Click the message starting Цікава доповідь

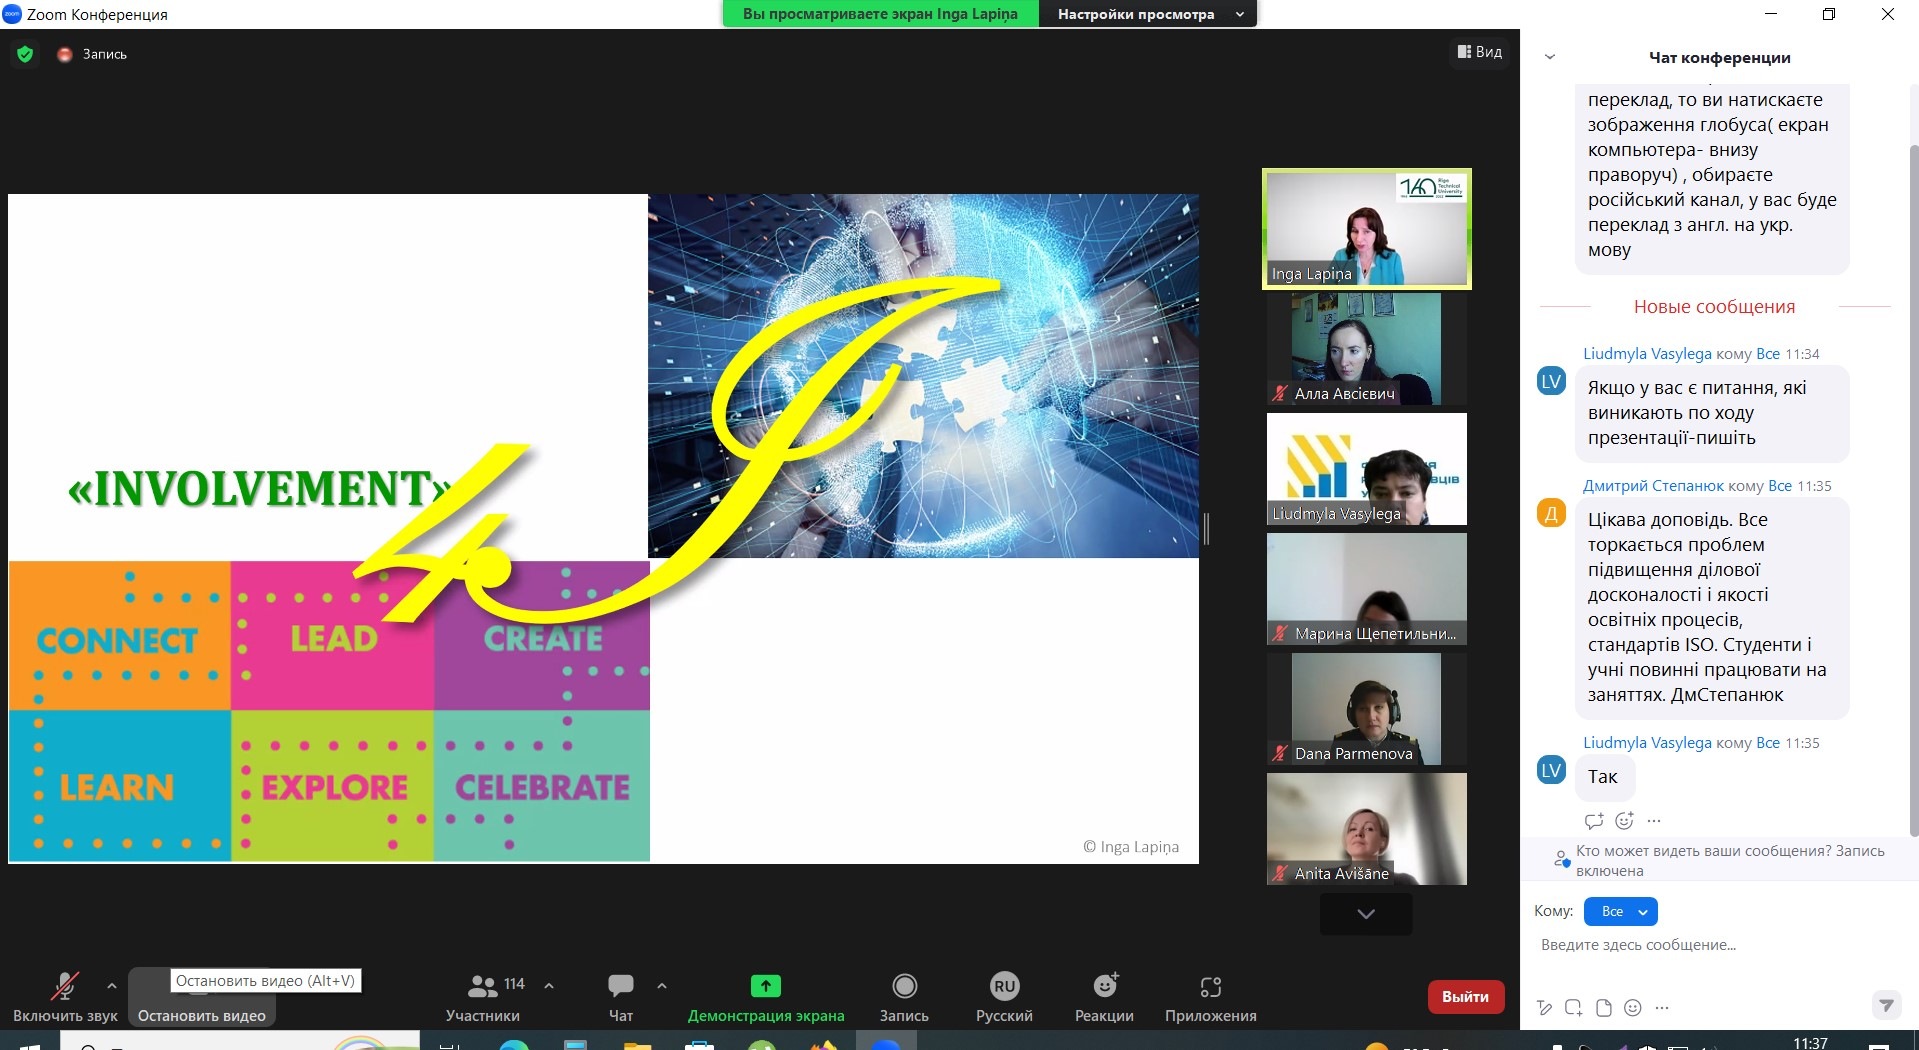point(1712,608)
